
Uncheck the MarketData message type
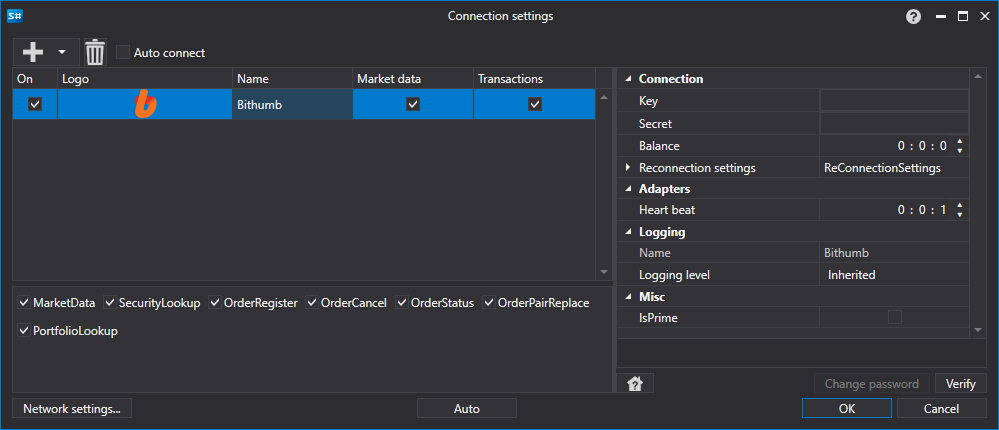[24, 303]
